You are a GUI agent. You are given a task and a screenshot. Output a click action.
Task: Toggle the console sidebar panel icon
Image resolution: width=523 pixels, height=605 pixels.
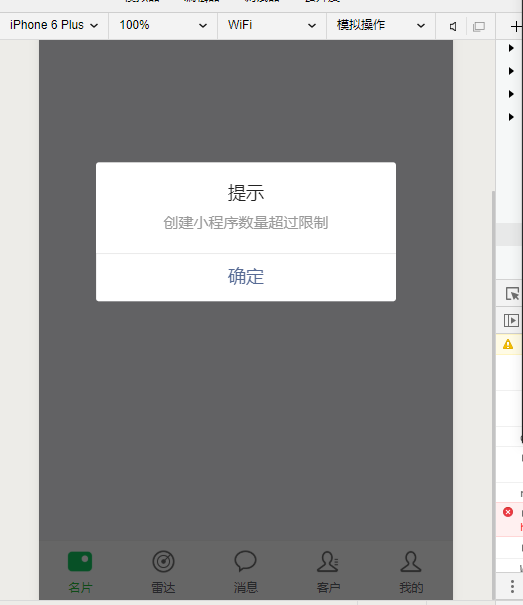pos(511,320)
